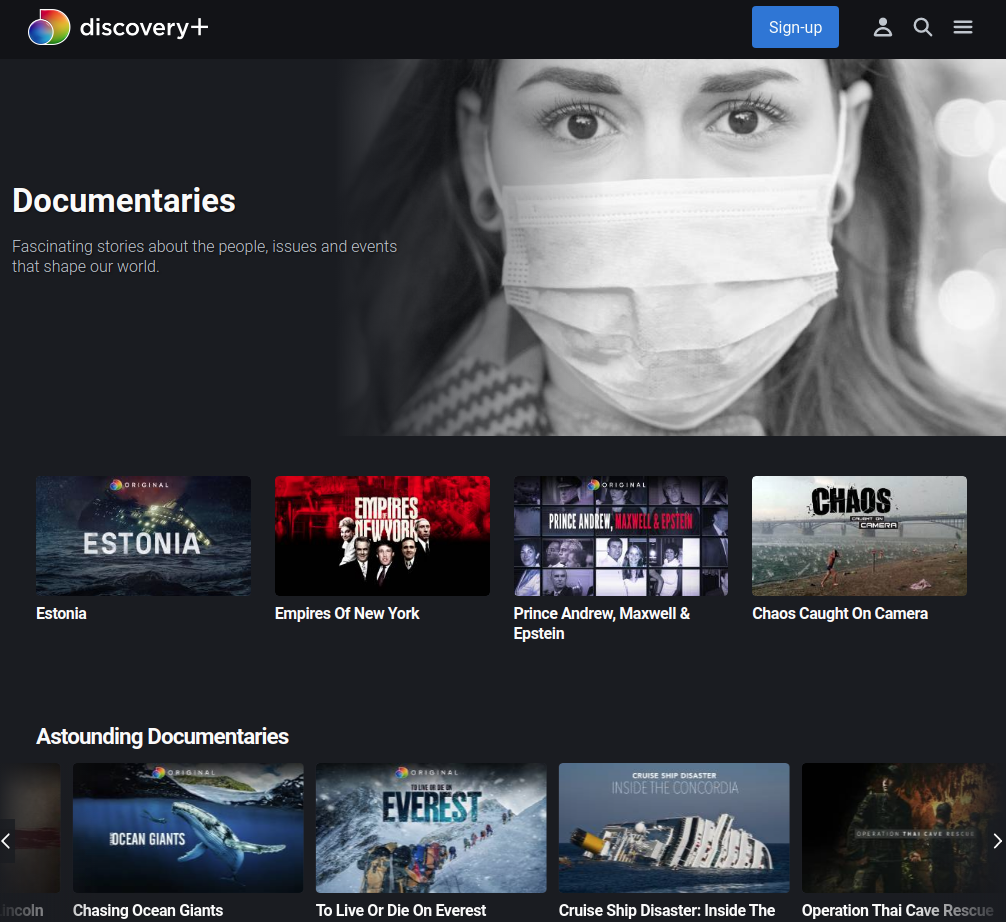Screen dimensions: 1006x922
Task: Click the Estonia title link
Action: point(61,613)
